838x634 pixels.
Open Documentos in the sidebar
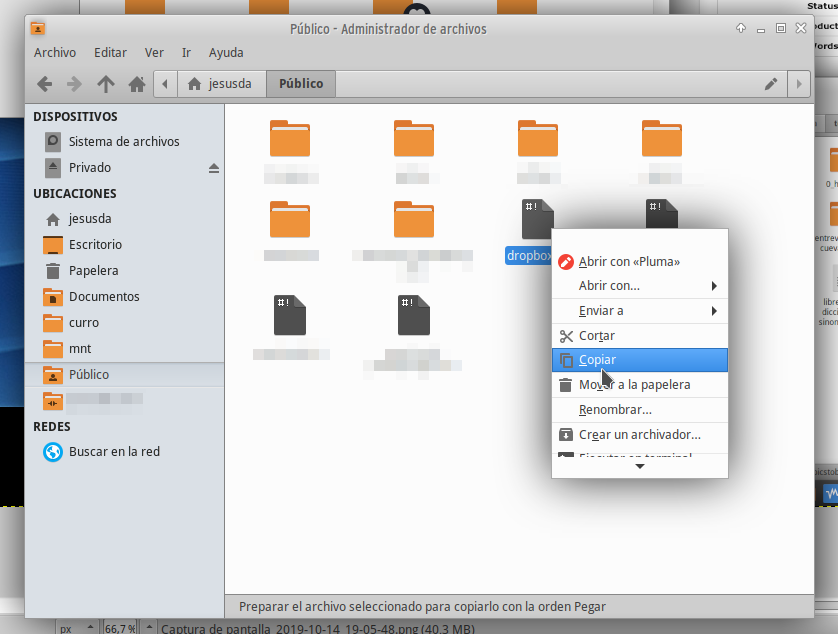point(103,297)
